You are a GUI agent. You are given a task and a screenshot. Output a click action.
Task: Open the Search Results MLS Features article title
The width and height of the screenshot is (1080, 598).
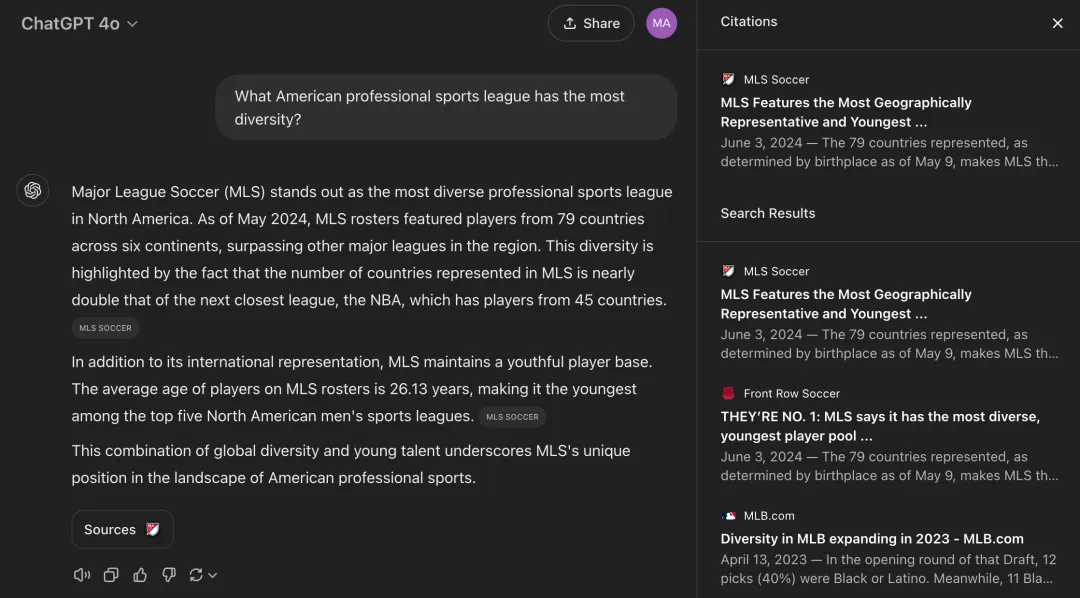coord(846,304)
